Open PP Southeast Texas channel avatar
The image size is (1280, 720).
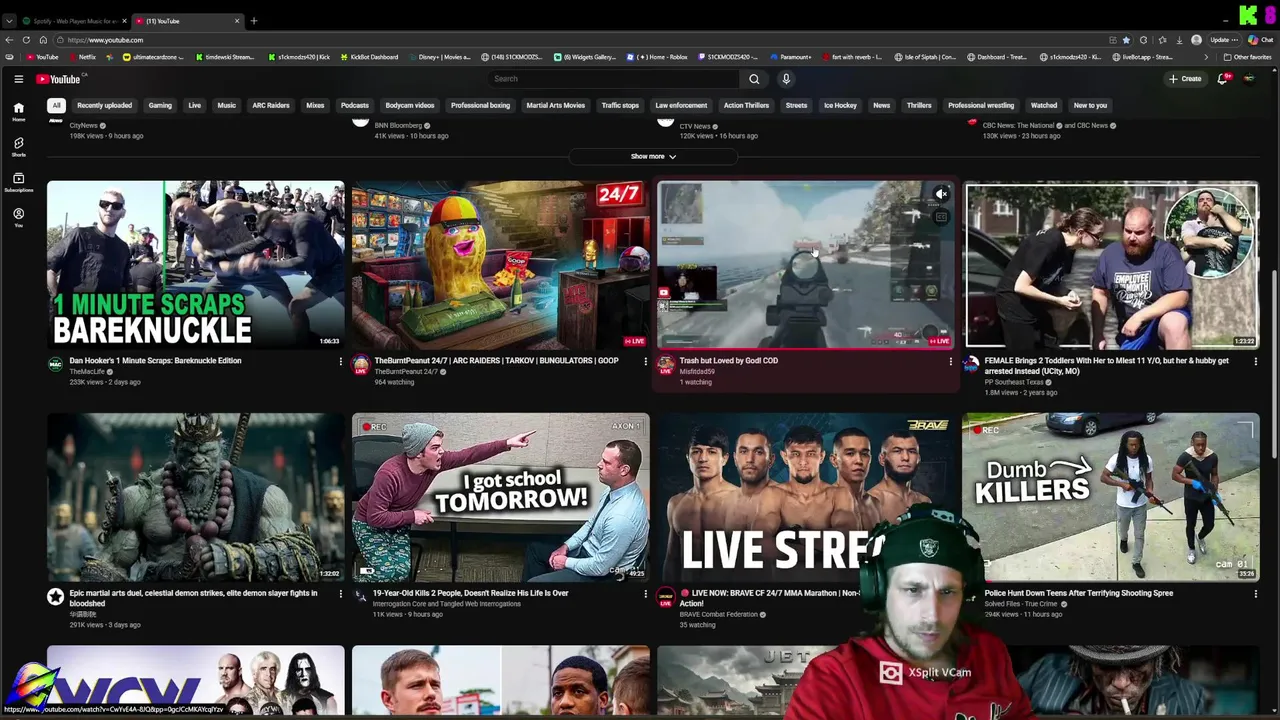point(971,365)
